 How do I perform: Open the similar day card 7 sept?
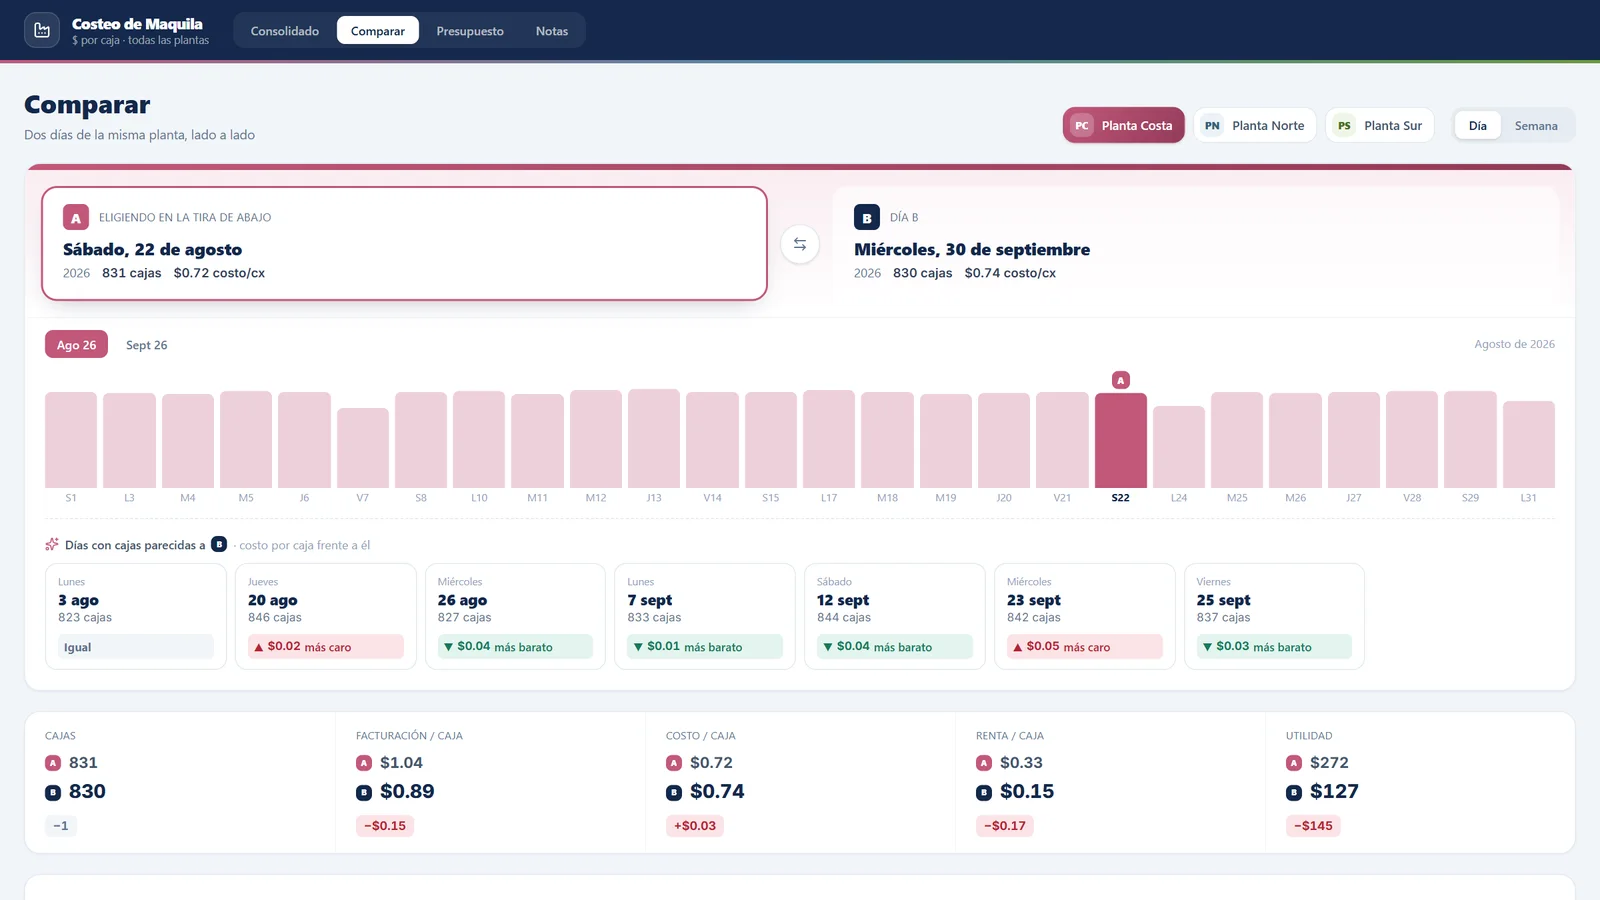[705, 616]
